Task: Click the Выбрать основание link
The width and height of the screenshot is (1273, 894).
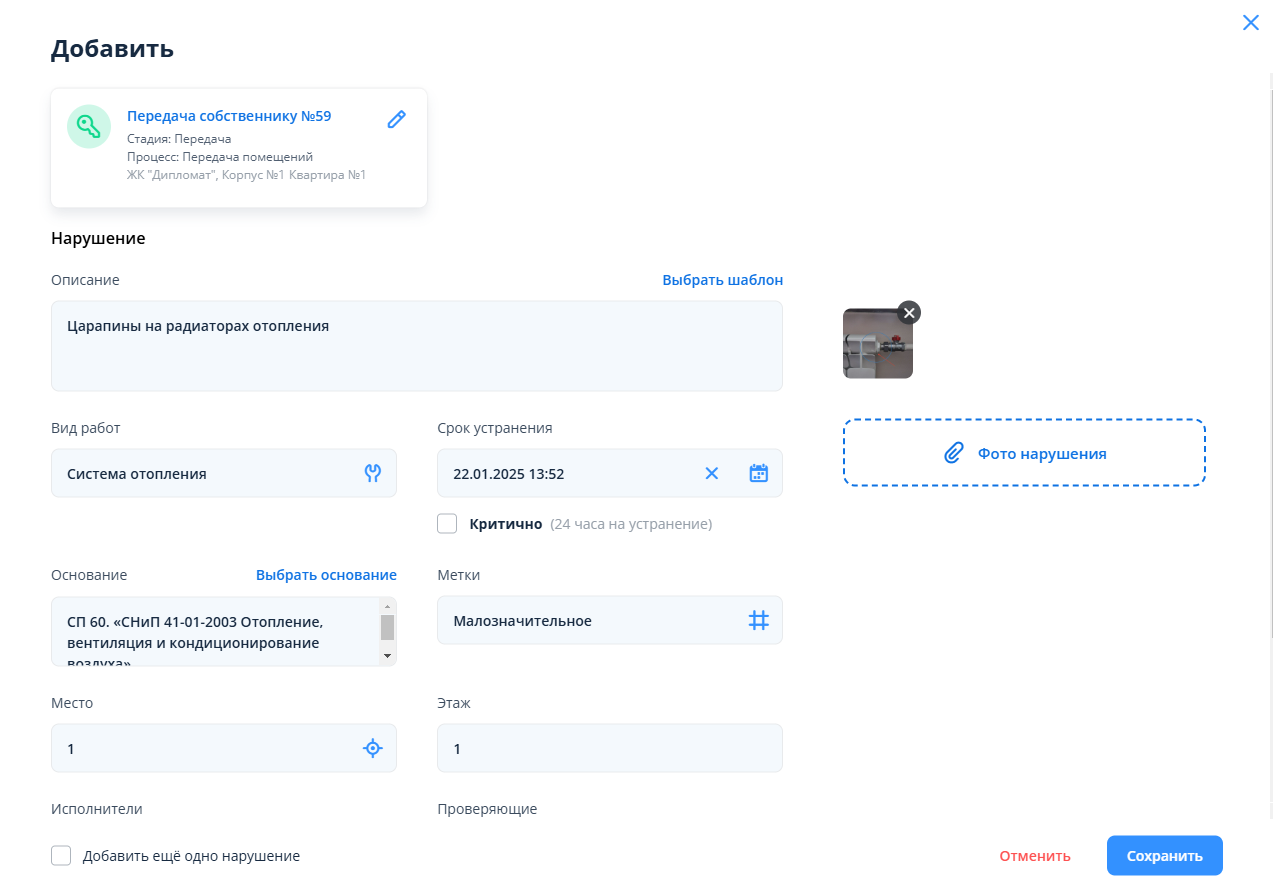Action: click(326, 575)
